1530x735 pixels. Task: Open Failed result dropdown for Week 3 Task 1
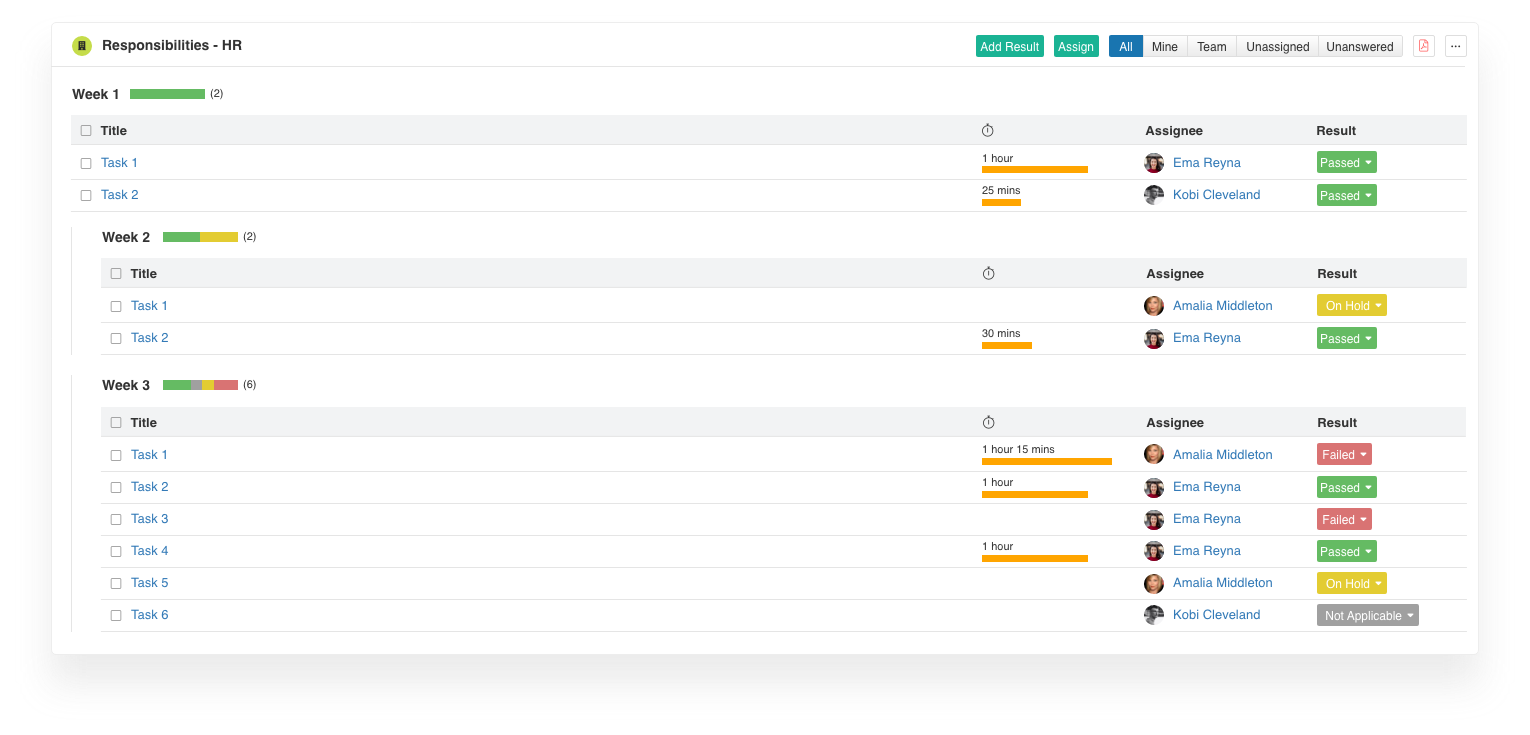click(1344, 455)
